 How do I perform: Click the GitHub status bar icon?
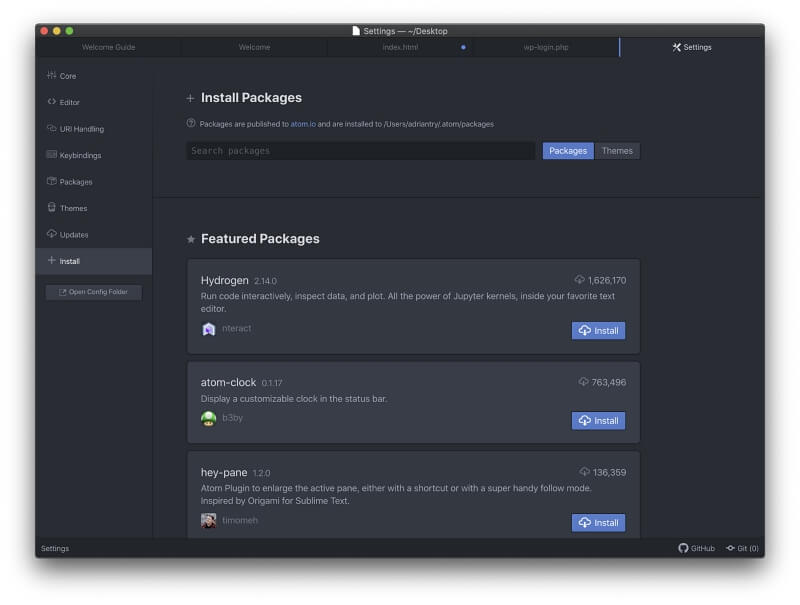click(684, 548)
